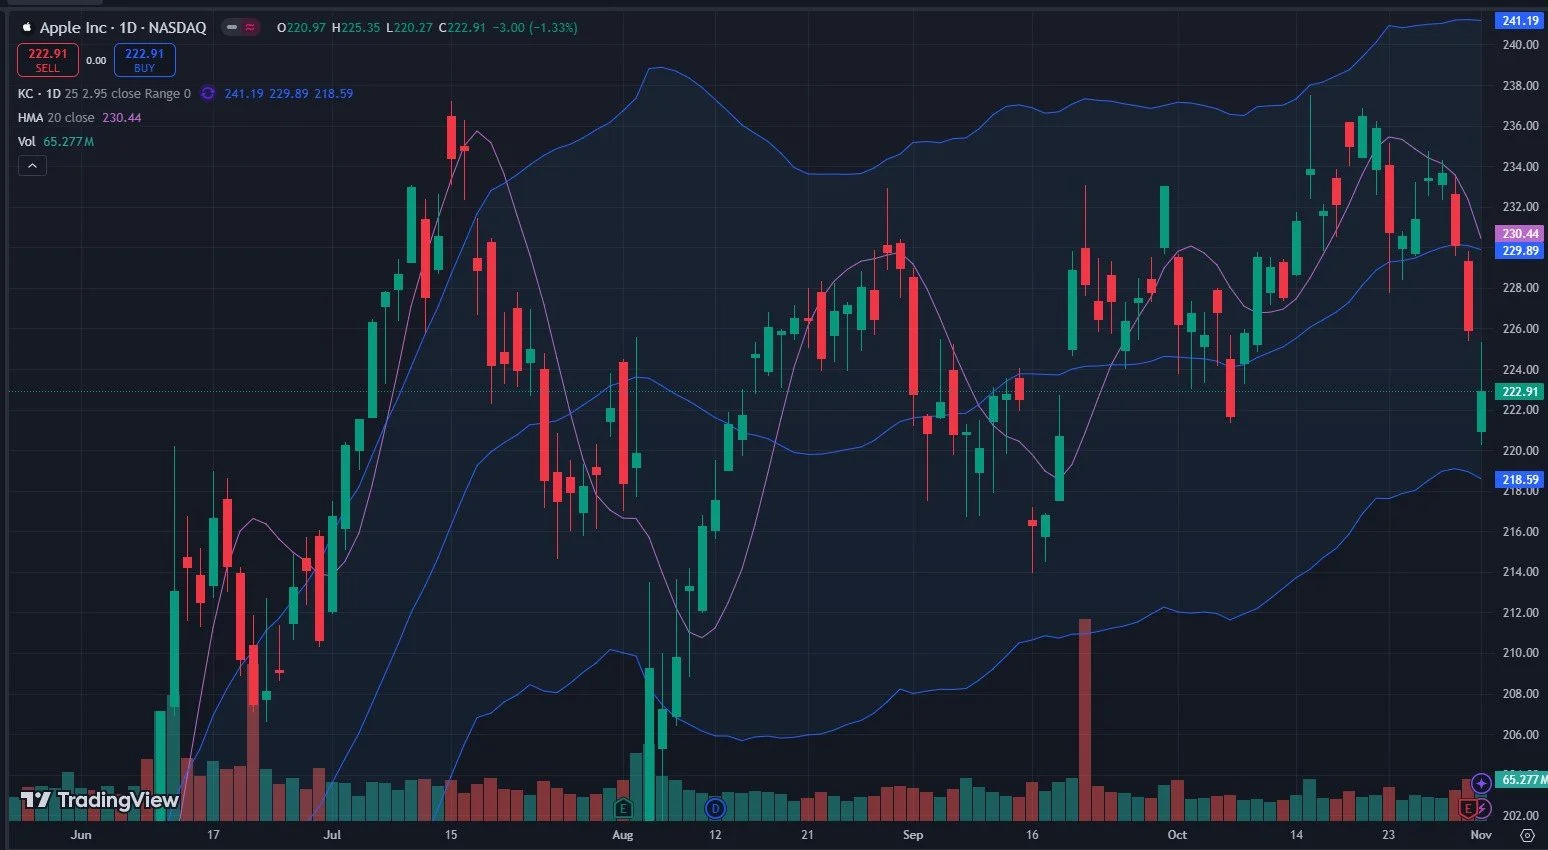
Task: Click the −3.00 (−1.33%) change value
Action: 535,28
